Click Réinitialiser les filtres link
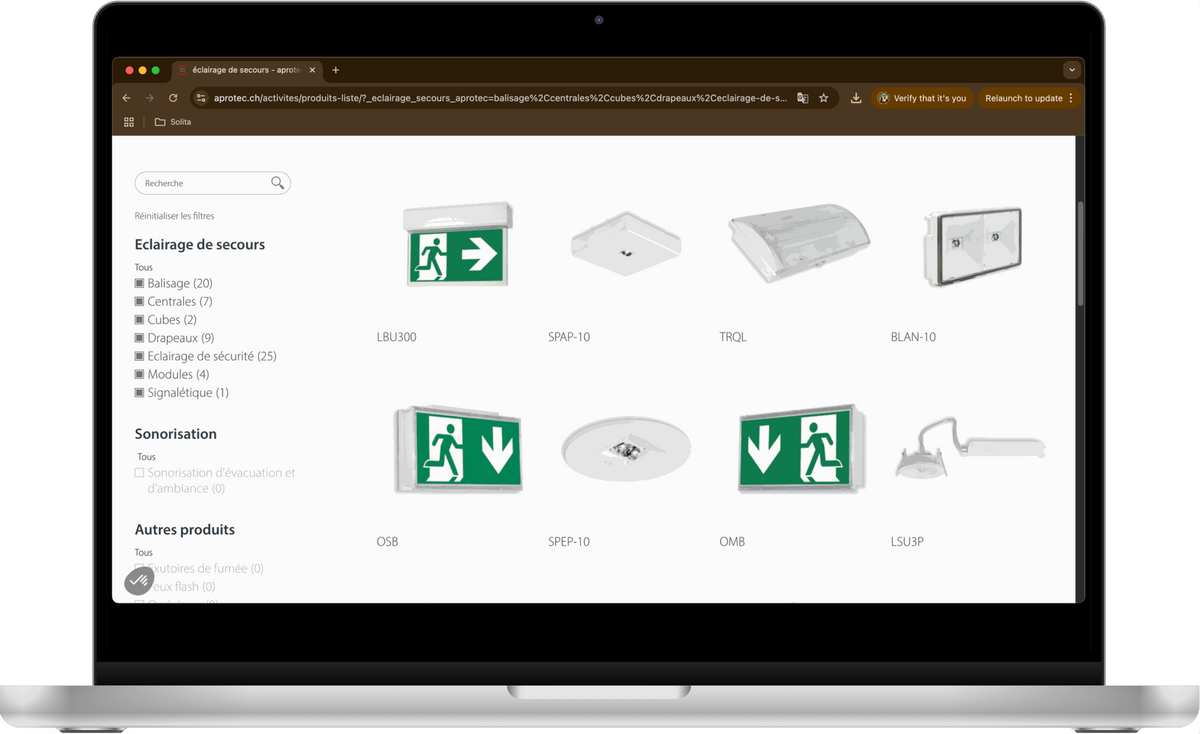Viewport: 1200px width, 734px height. click(x=174, y=216)
